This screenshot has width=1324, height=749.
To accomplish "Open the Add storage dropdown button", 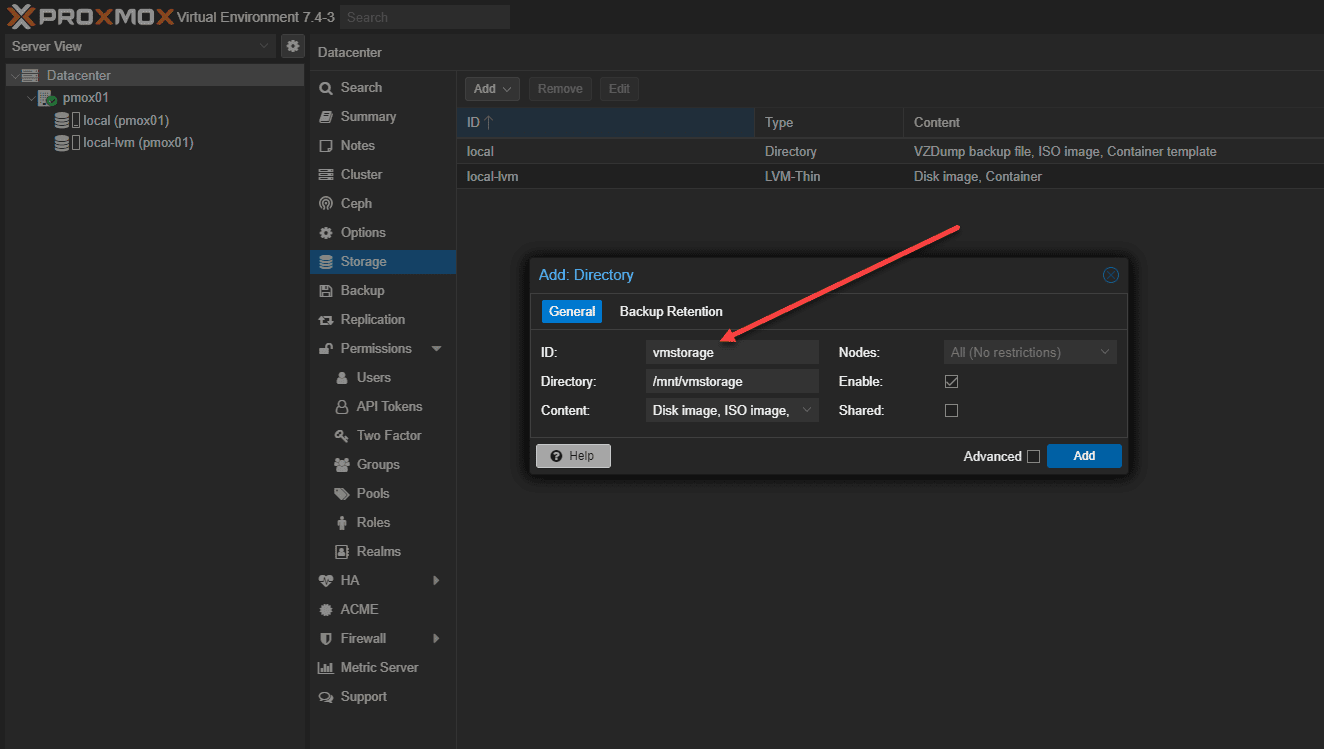I will (492, 89).
